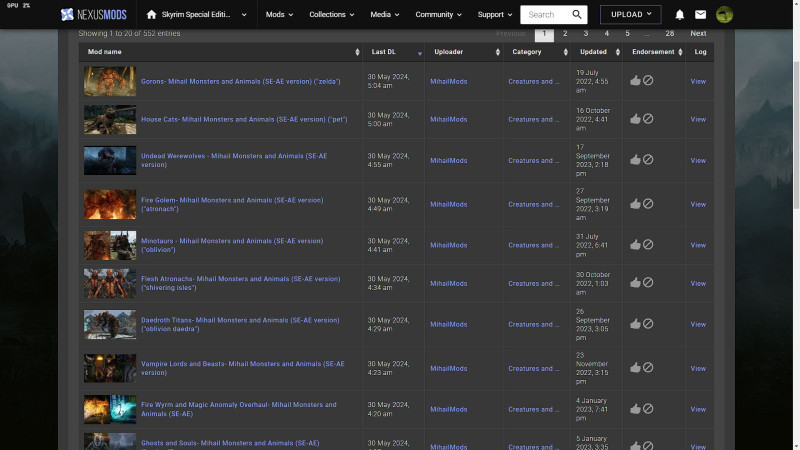Open the Collections menu
Screen dimensions: 800x450
[x=332, y=15]
